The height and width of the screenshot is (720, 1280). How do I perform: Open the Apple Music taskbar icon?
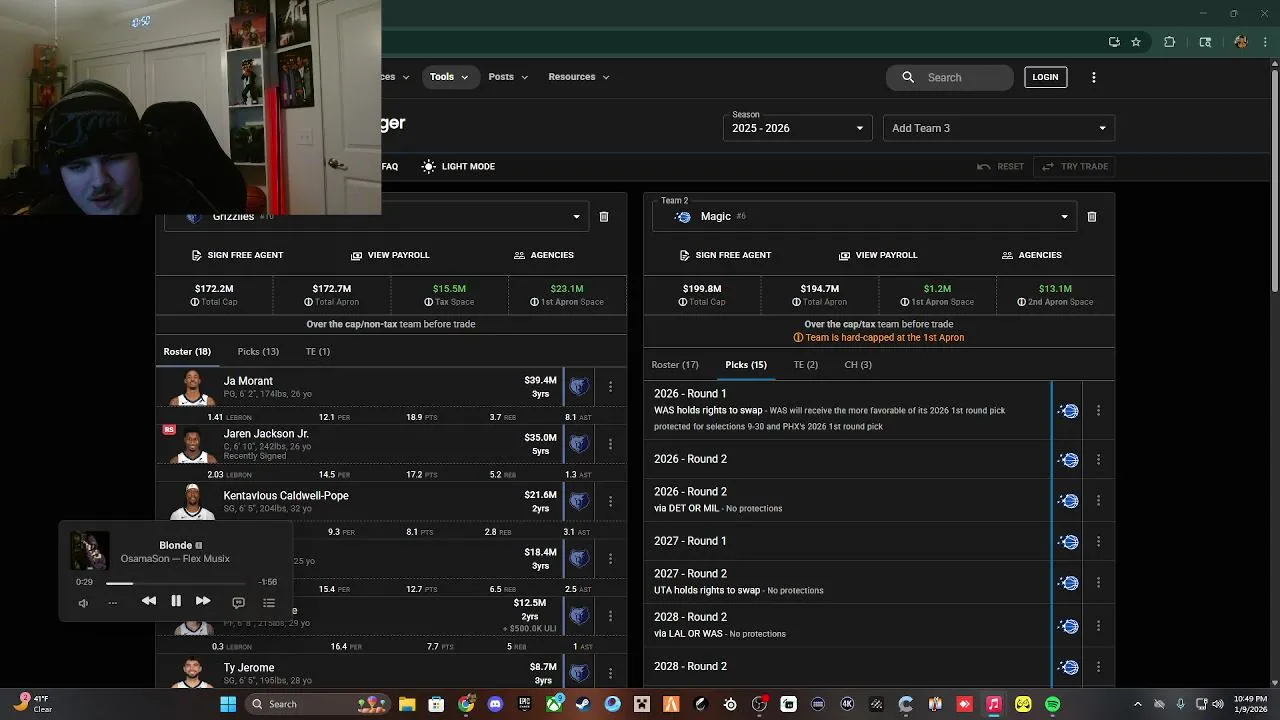pyautogui.click(x=993, y=704)
